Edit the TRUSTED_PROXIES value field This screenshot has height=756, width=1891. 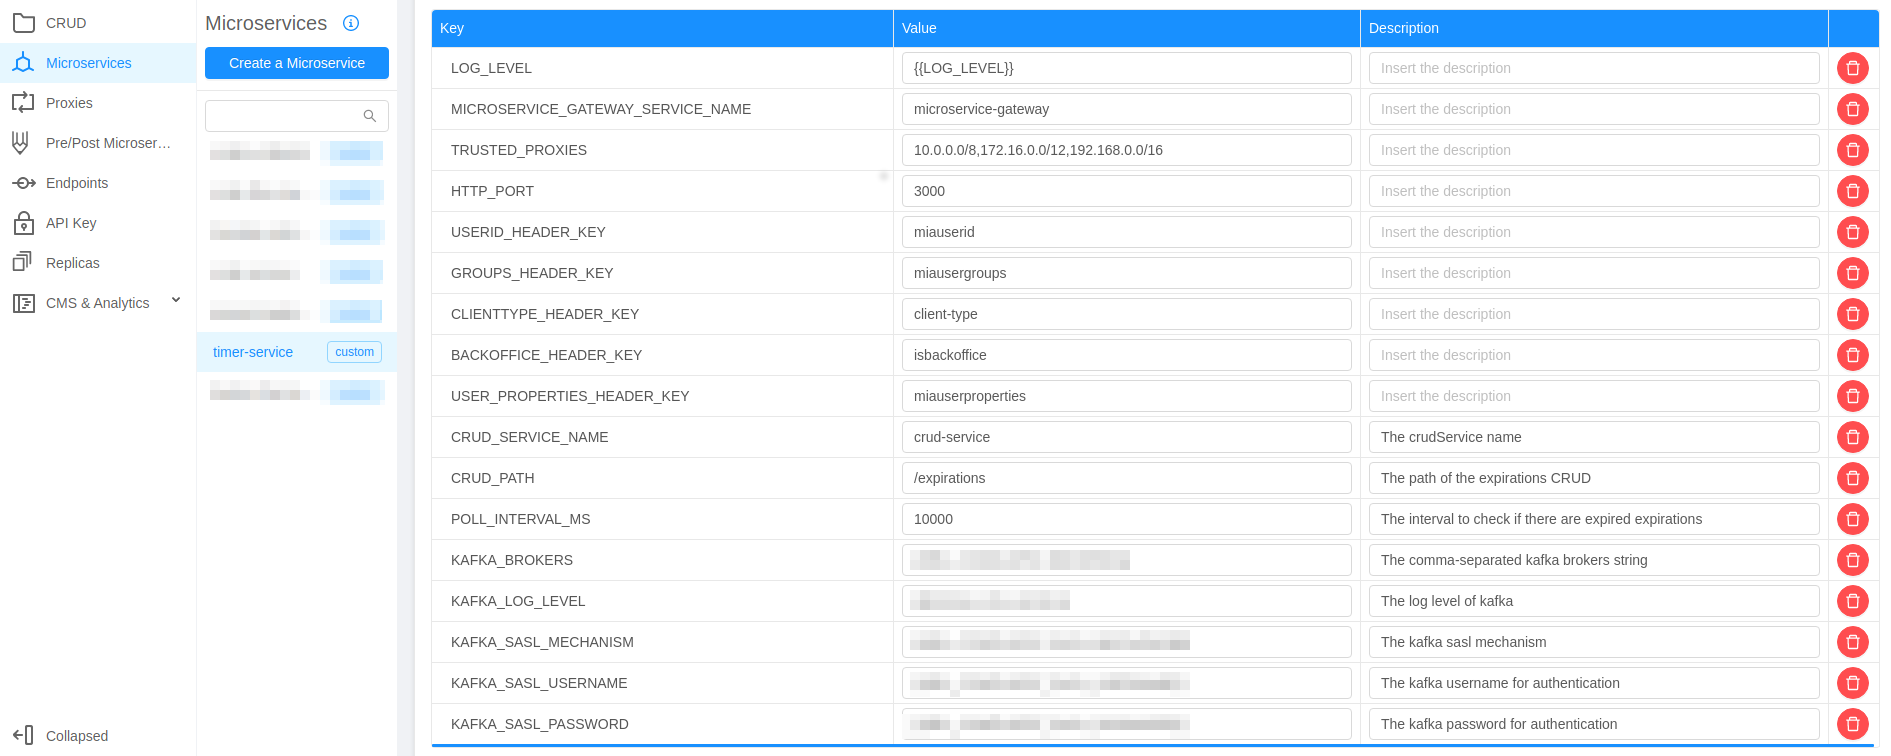point(1127,150)
